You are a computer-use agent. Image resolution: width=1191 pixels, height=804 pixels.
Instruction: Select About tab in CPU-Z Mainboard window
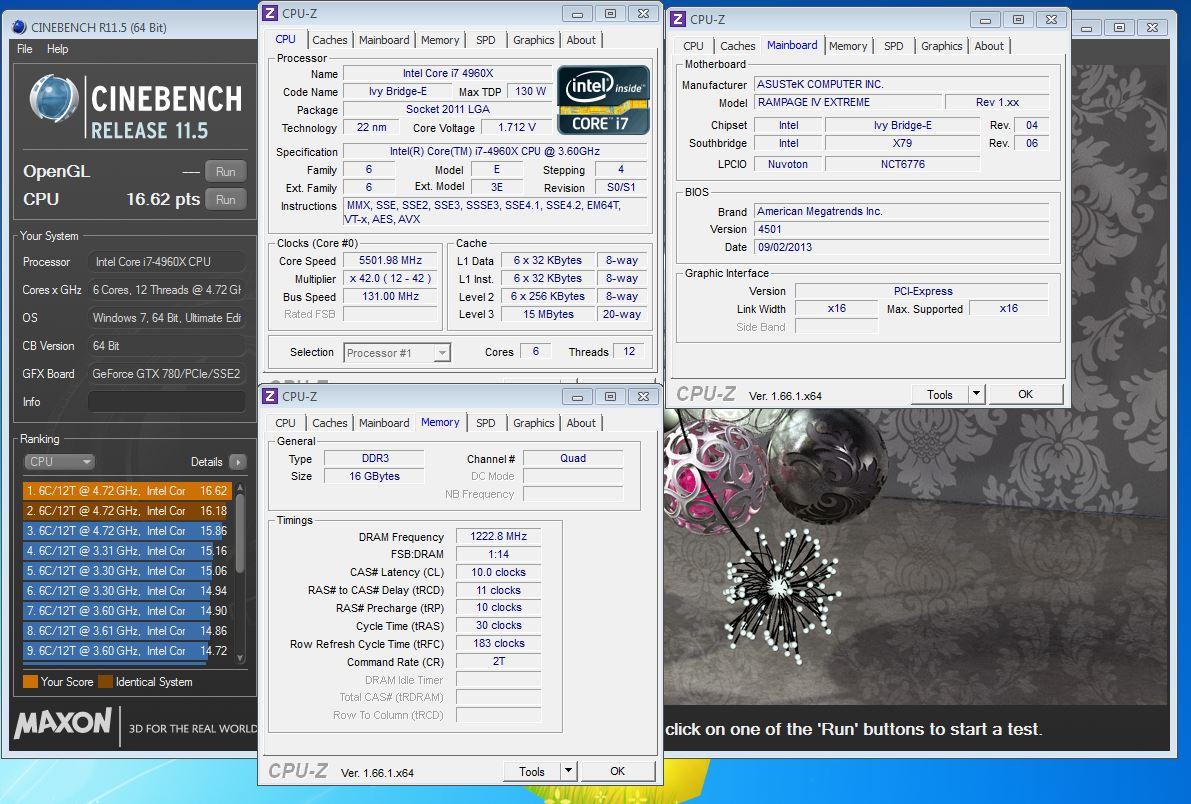(x=989, y=46)
